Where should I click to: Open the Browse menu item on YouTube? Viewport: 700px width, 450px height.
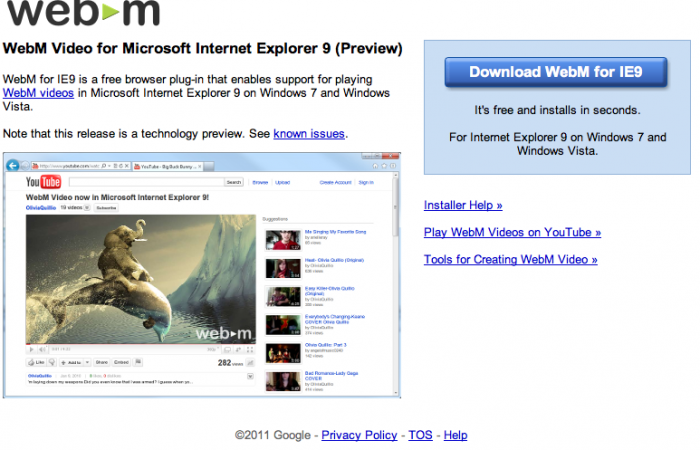tap(260, 183)
